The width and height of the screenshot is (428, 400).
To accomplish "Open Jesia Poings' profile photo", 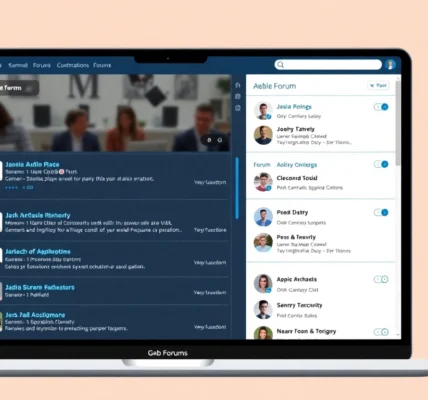I will [x=263, y=111].
